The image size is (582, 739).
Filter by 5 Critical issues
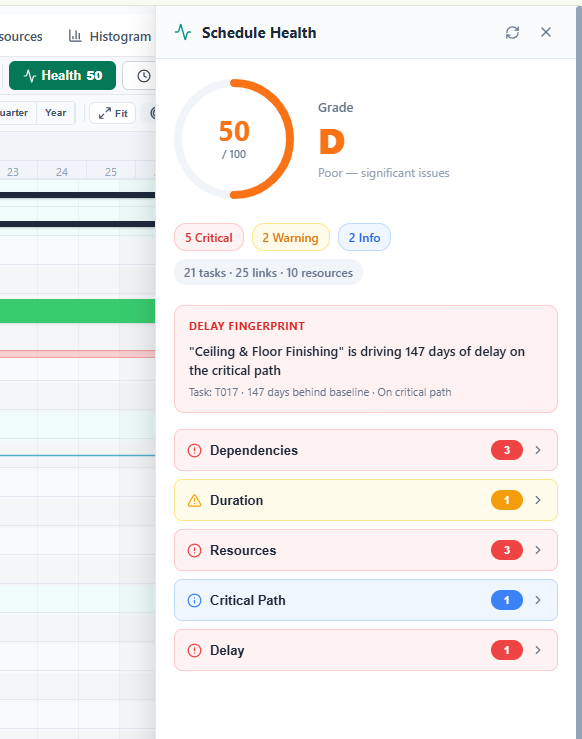(x=209, y=238)
